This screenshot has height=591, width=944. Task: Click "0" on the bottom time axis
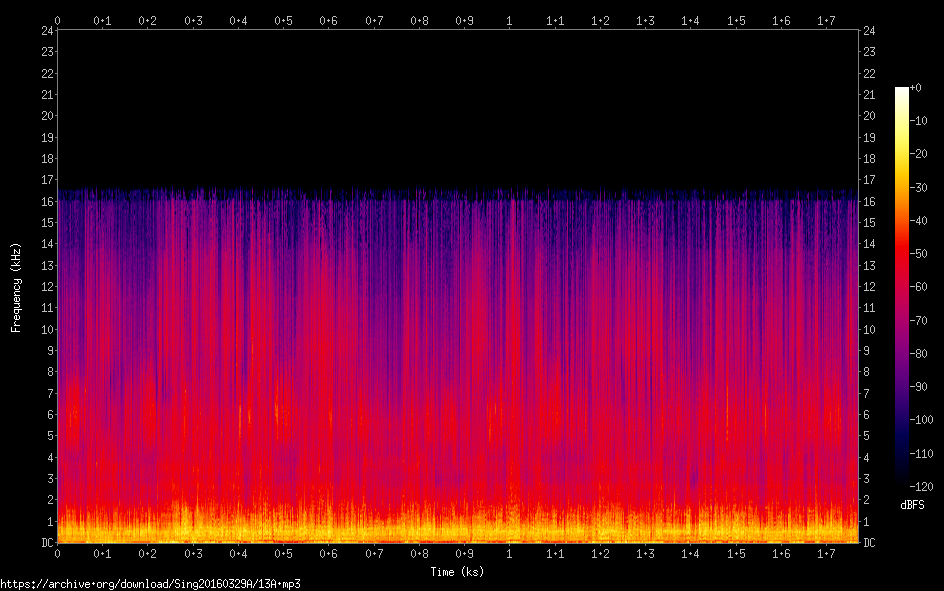pos(58,554)
